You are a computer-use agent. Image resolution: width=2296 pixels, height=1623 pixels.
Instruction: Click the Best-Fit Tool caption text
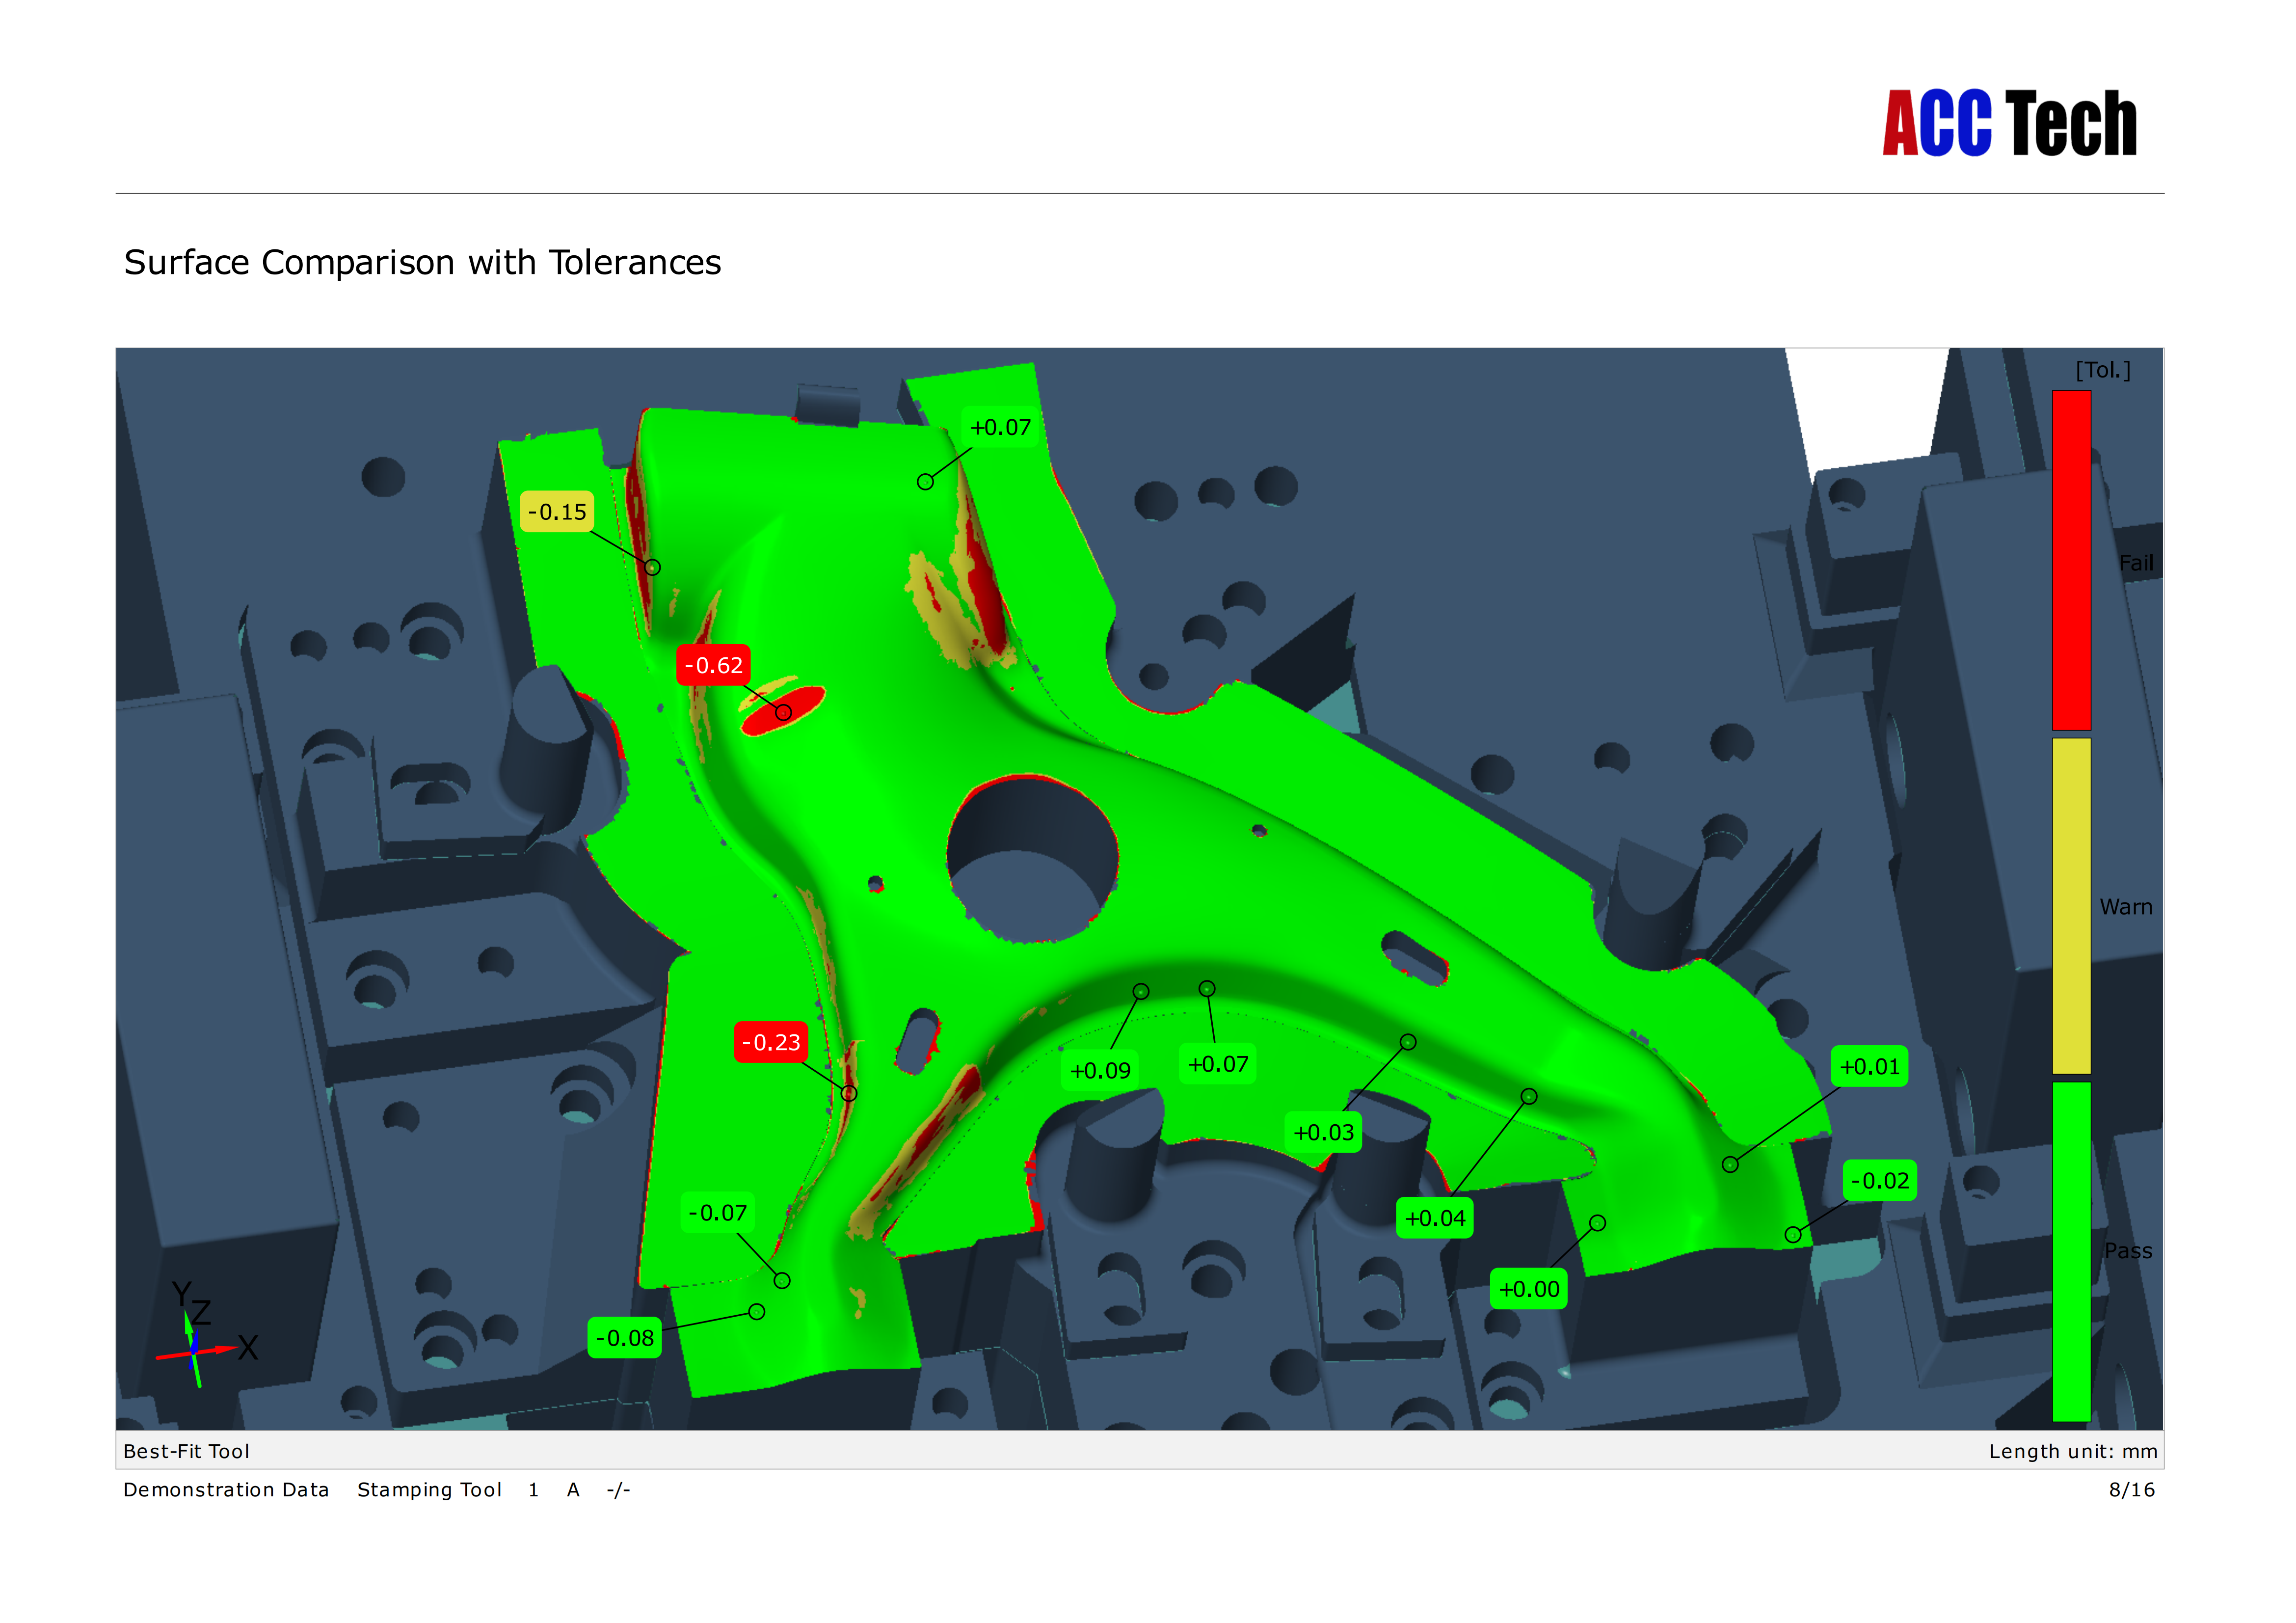pyautogui.click(x=186, y=1451)
